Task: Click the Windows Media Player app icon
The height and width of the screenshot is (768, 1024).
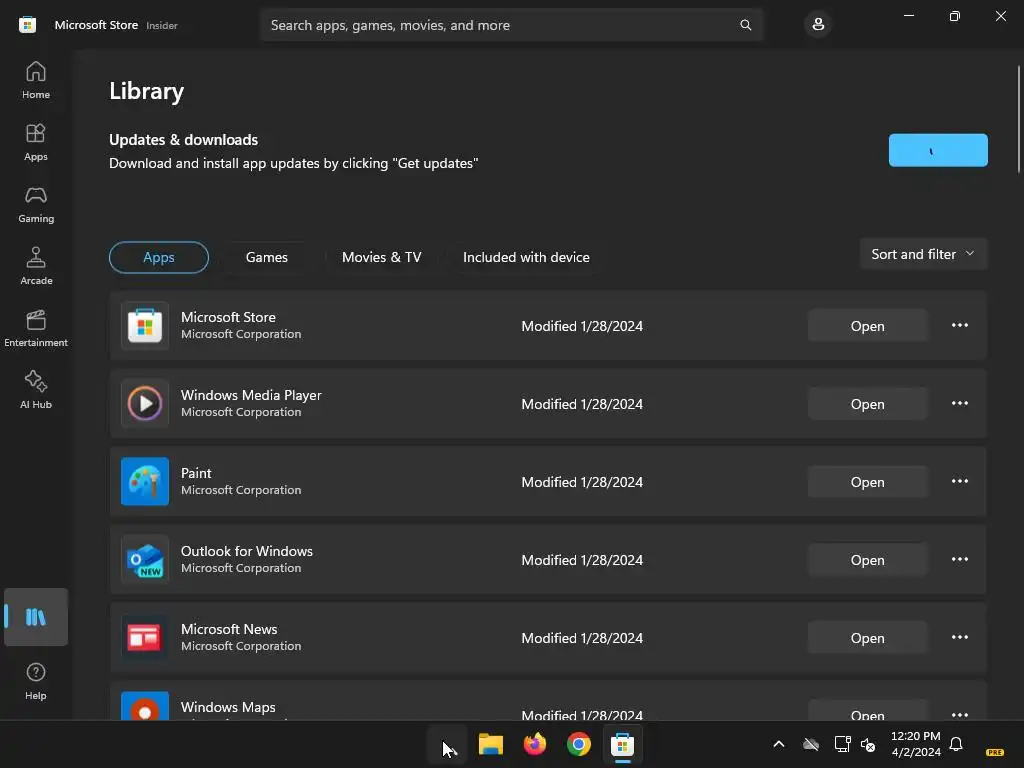Action: [145, 404]
